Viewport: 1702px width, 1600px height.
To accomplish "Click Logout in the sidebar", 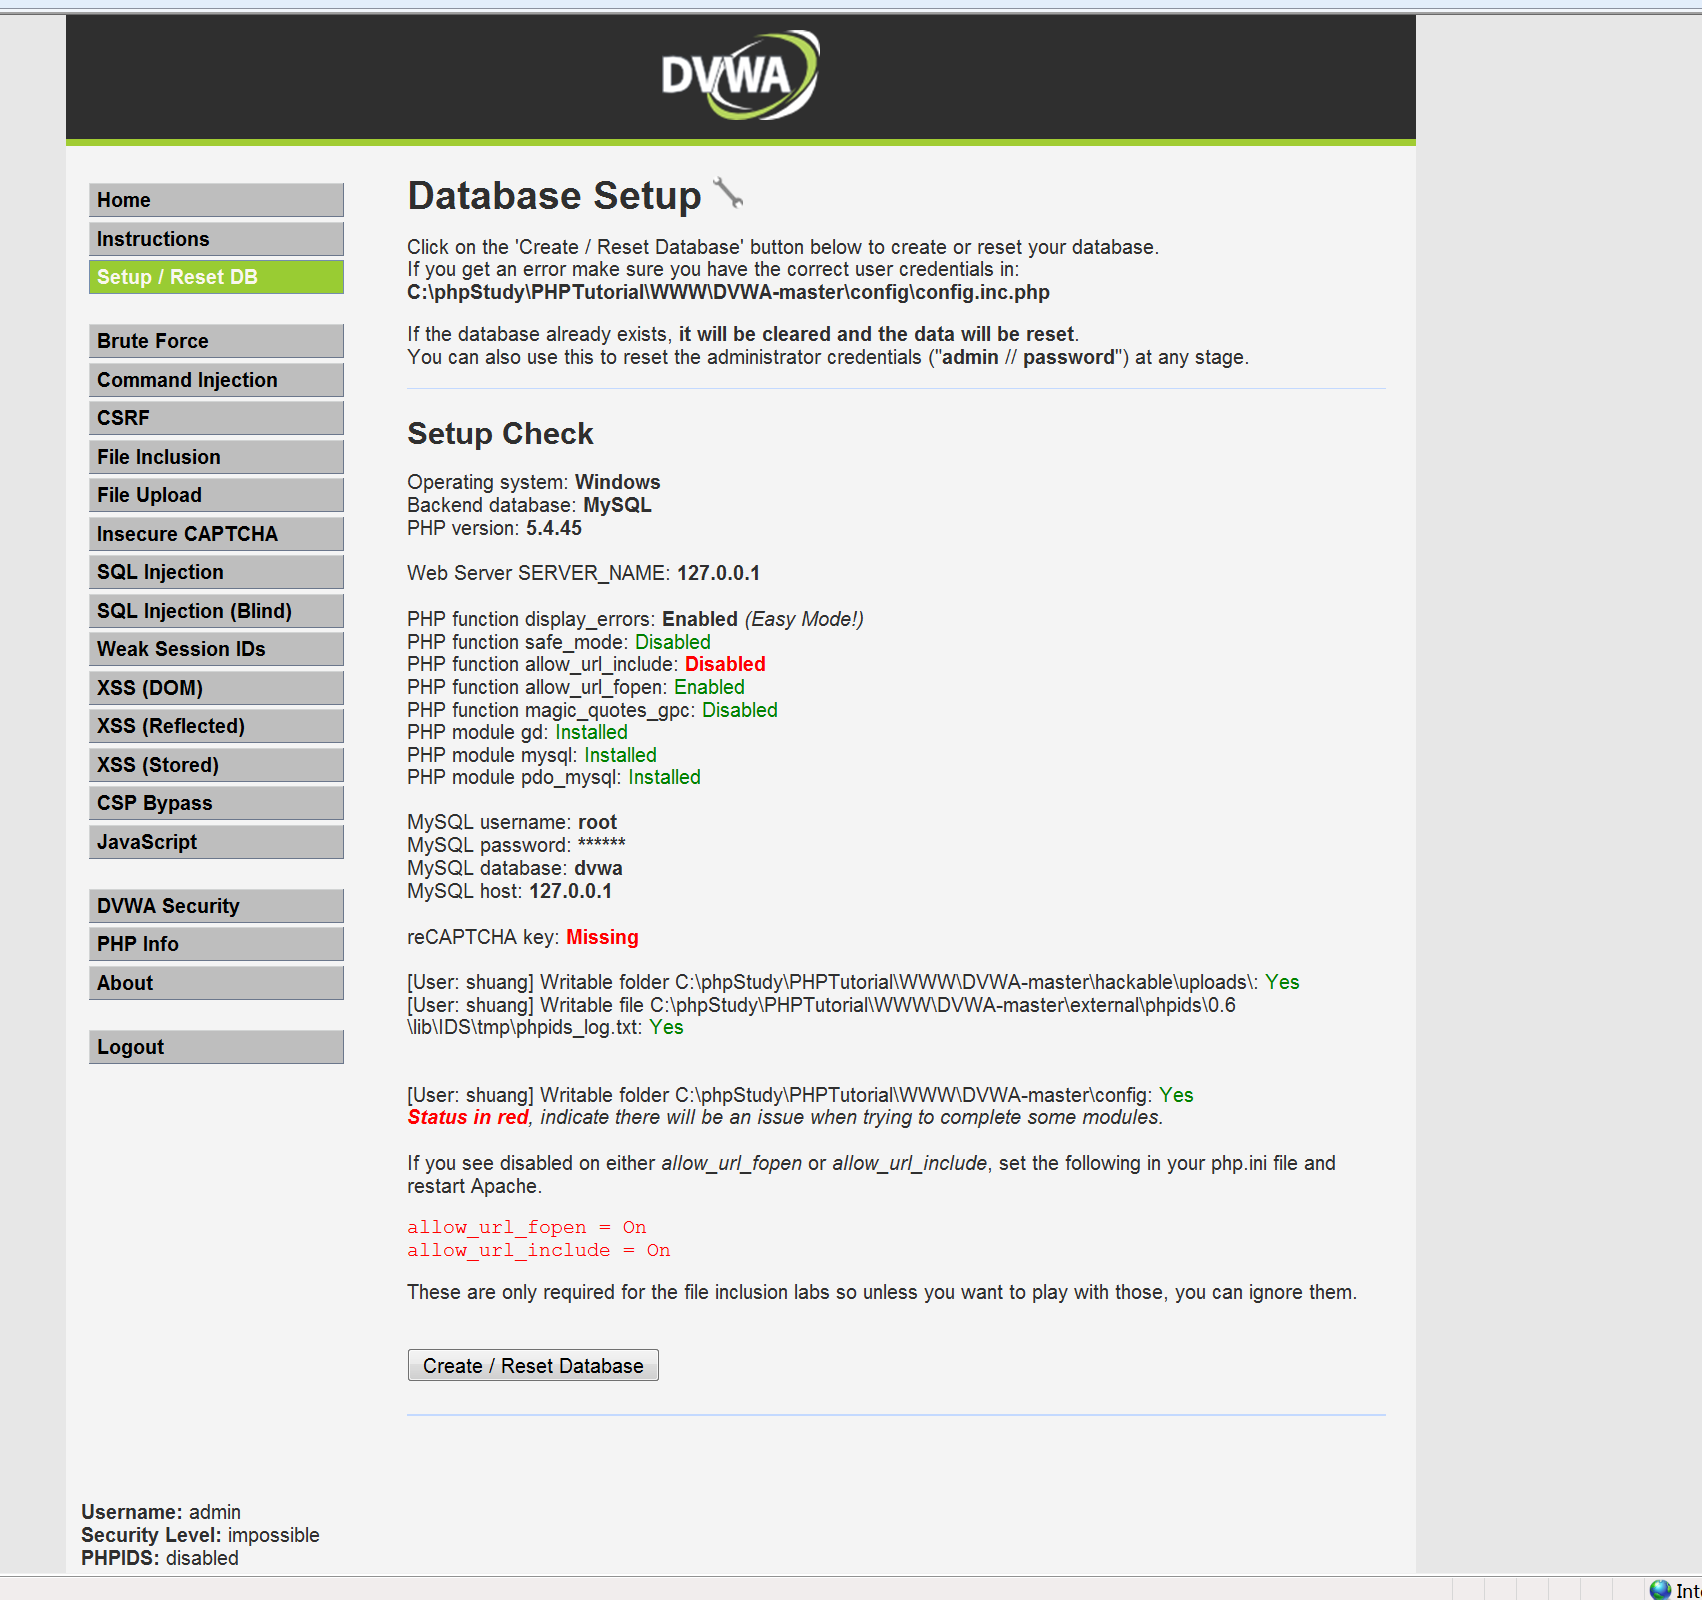I will click(x=216, y=1047).
